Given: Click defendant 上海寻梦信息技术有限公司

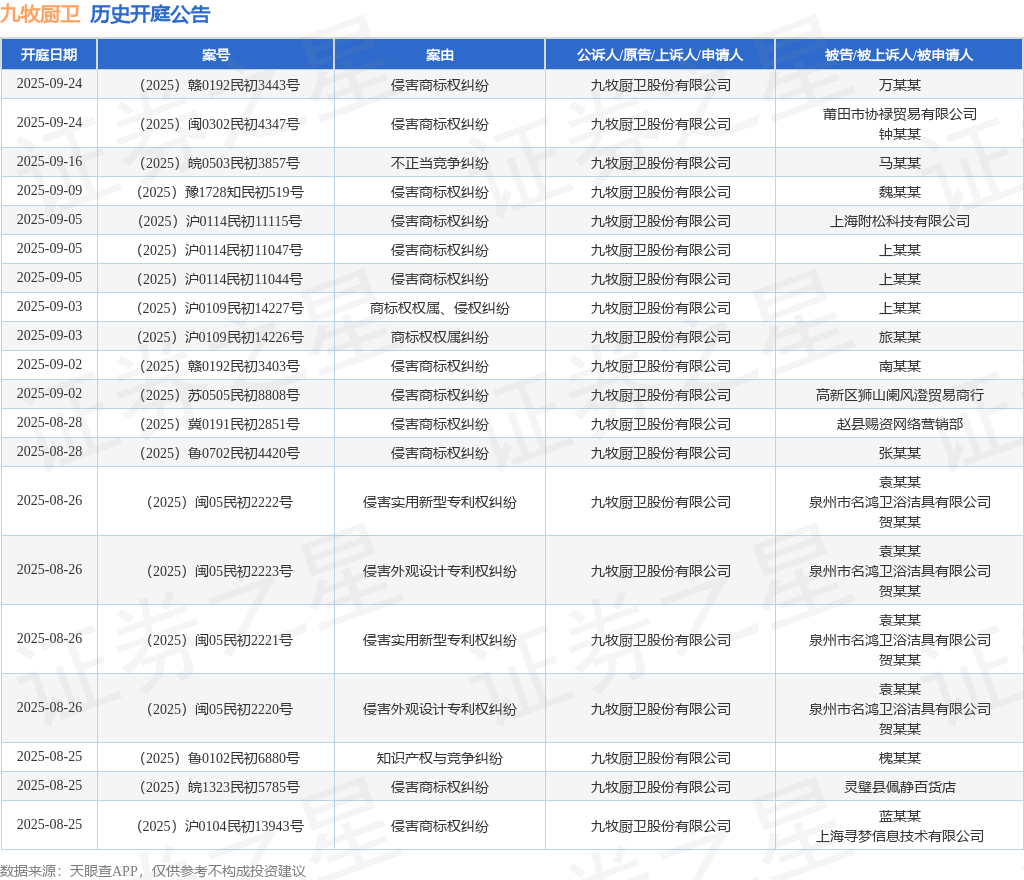Looking at the screenshot, I should tap(899, 836).
